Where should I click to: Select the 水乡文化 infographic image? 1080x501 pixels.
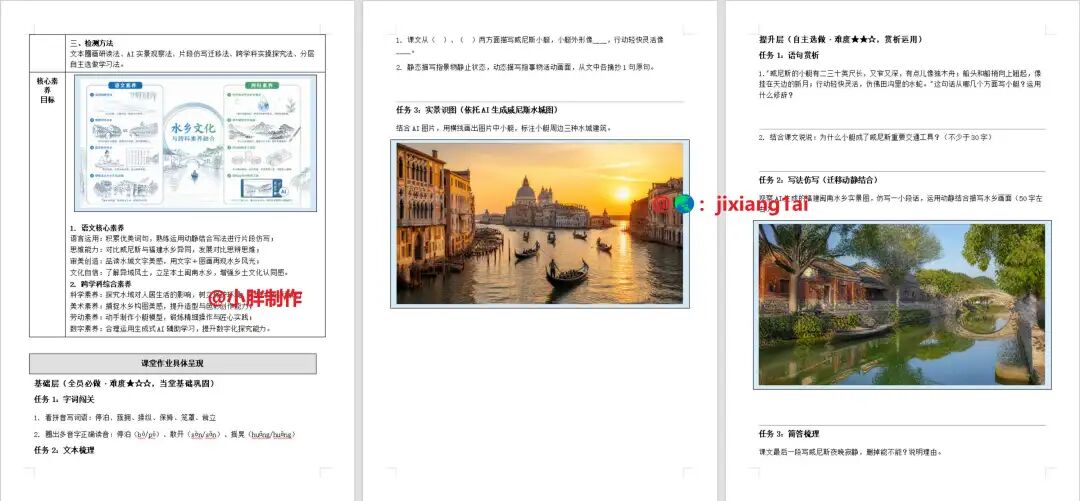[x=196, y=143]
